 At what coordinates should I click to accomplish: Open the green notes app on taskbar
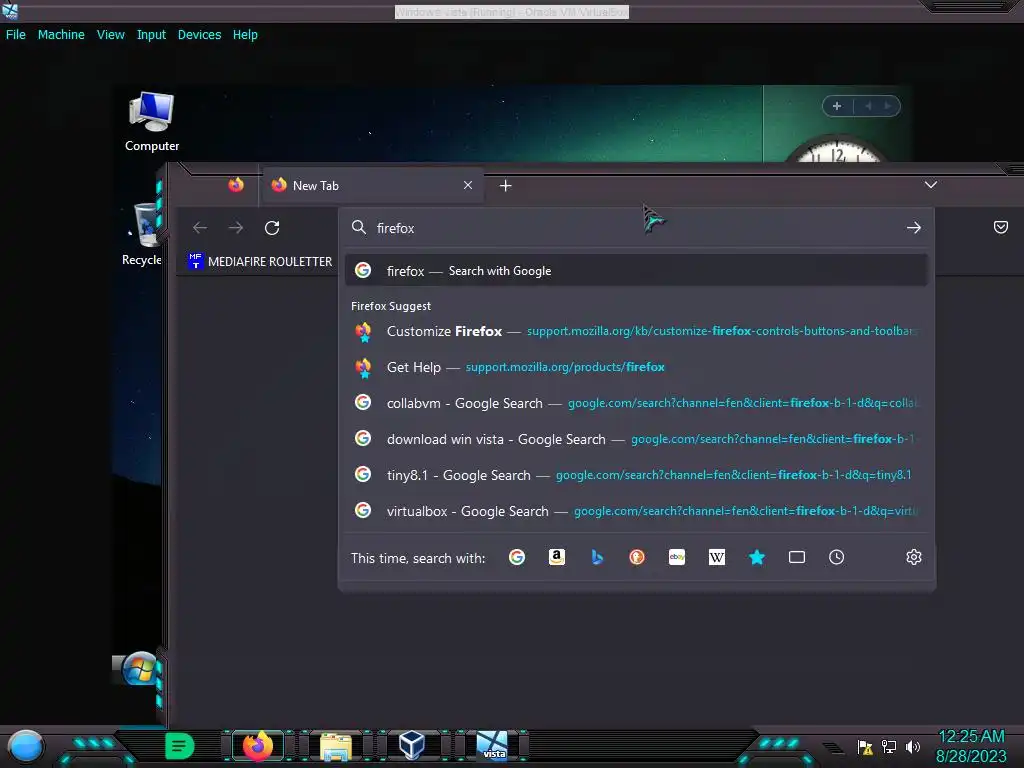[180, 746]
